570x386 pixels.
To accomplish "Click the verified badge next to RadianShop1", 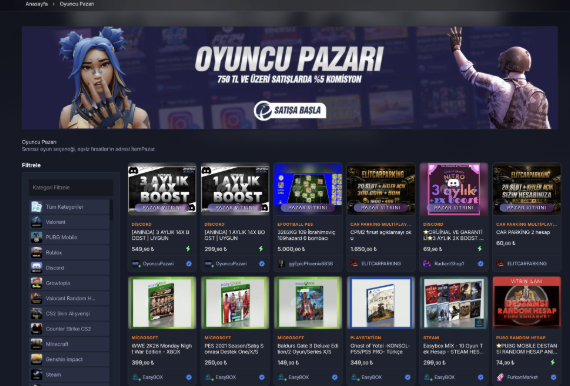I will [x=481, y=264].
